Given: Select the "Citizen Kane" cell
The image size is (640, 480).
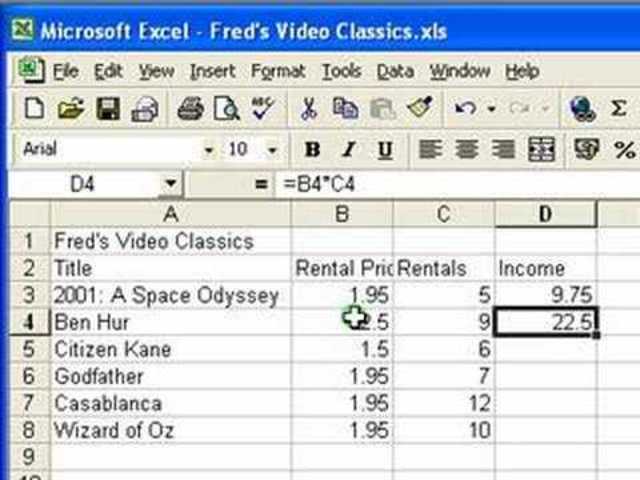Looking at the screenshot, I should 171,349.
